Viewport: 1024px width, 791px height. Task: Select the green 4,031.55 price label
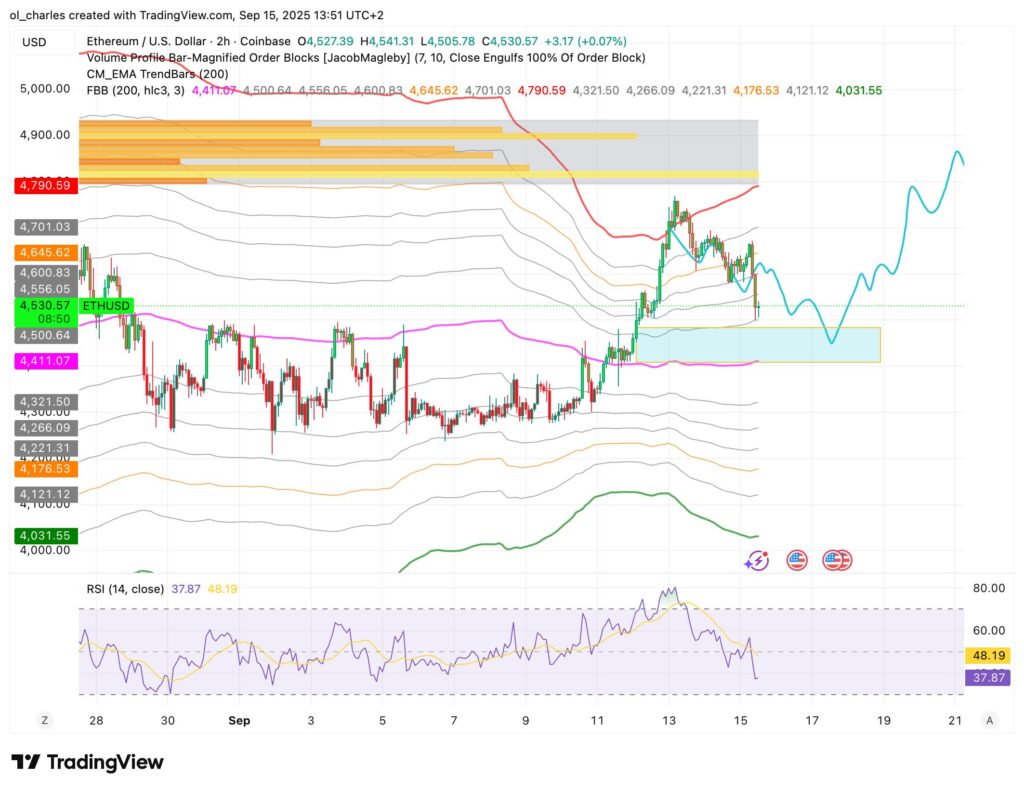tap(44, 537)
